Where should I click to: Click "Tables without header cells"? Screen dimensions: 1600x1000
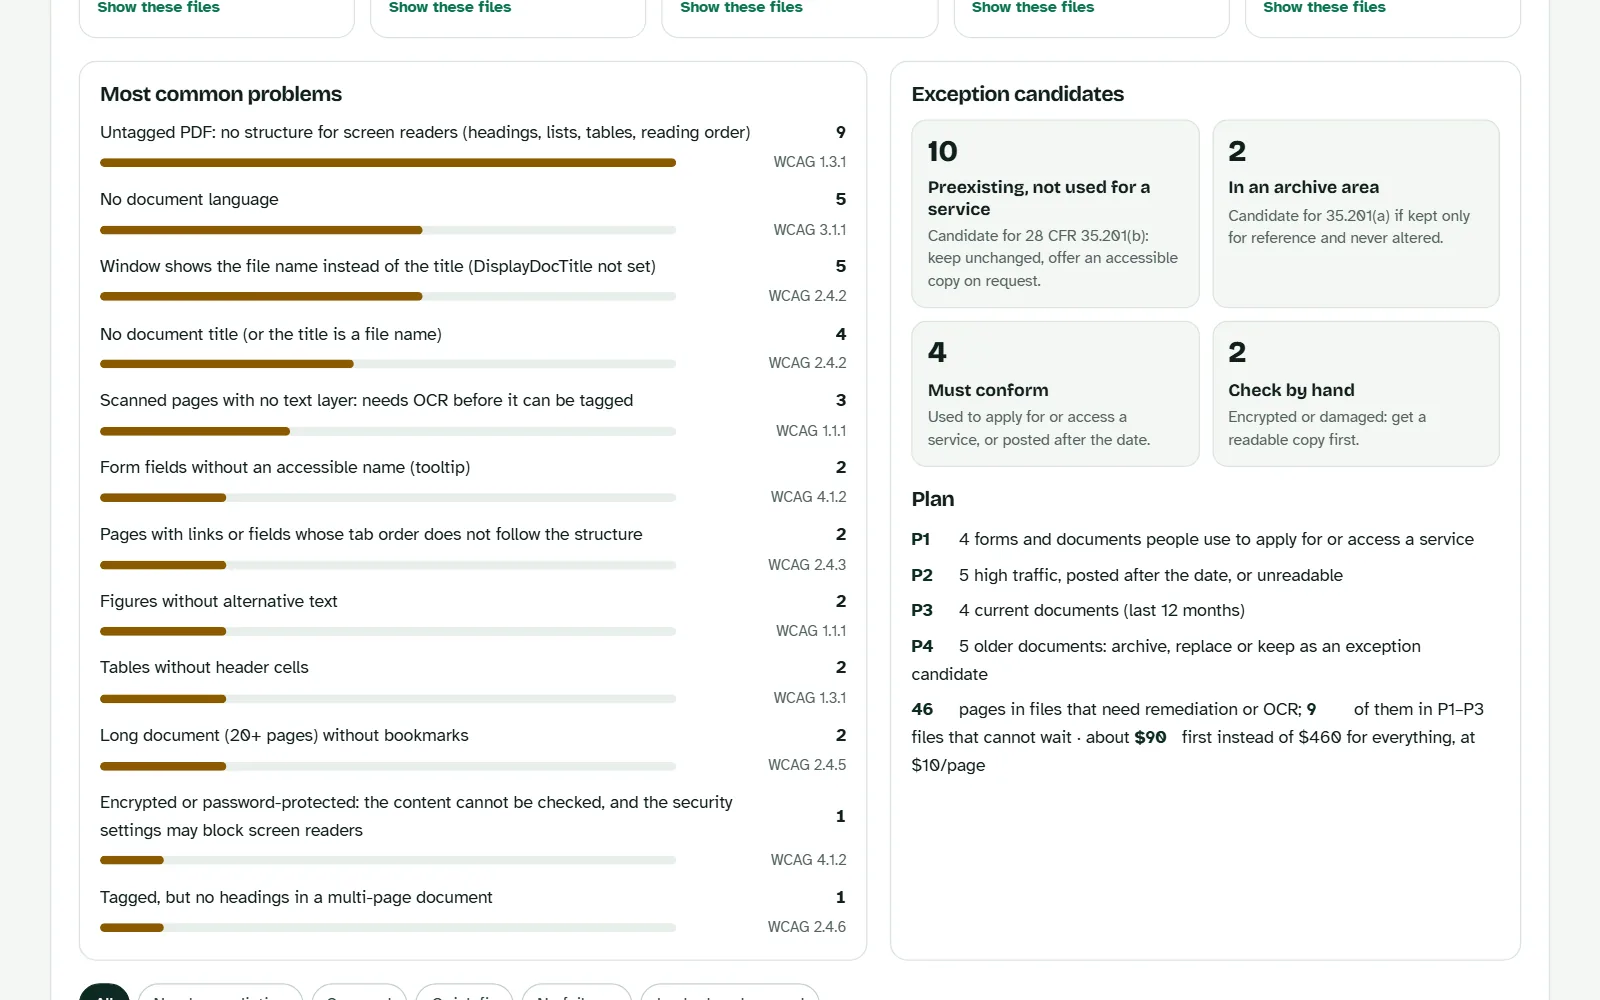pyautogui.click(x=204, y=667)
